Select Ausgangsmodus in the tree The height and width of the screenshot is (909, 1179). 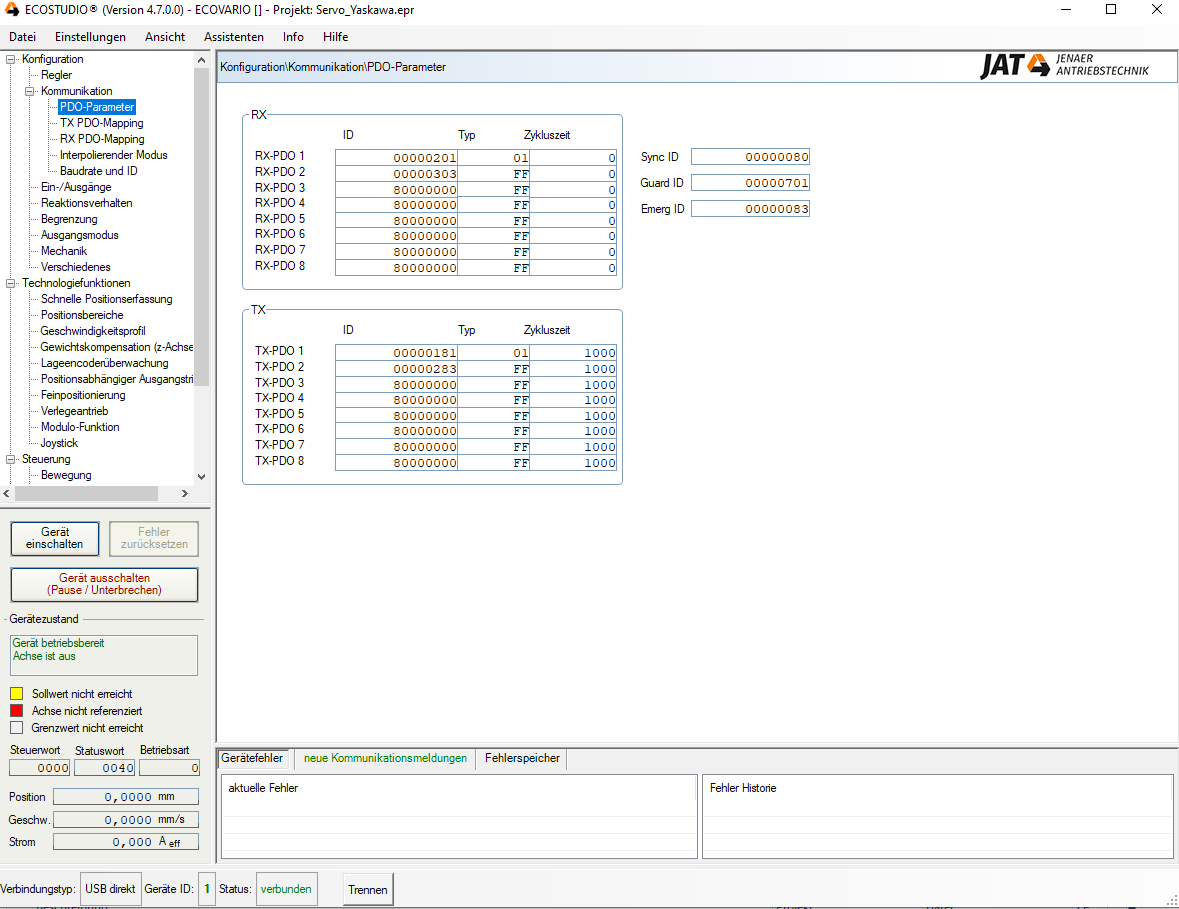click(x=80, y=235)
